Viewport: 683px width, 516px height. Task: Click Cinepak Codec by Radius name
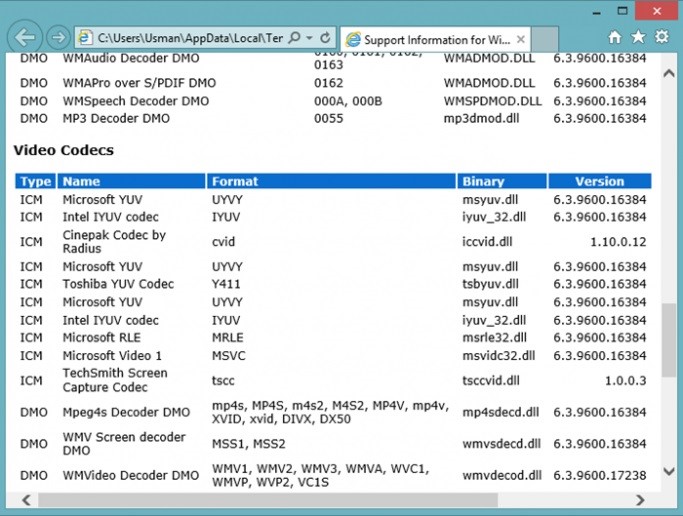pos(114,242)
